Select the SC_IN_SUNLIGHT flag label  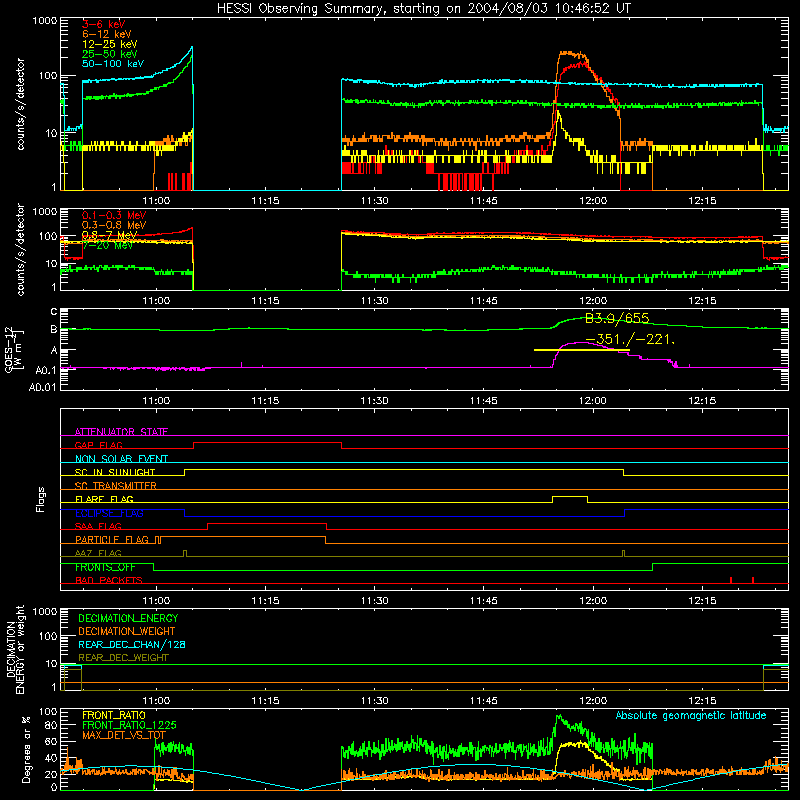[115, 472]
